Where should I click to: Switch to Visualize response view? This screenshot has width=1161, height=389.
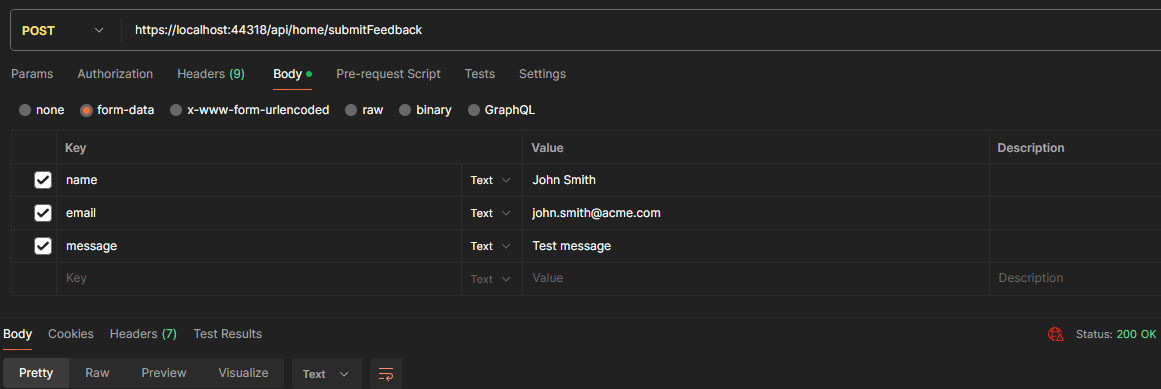point(243,373)
